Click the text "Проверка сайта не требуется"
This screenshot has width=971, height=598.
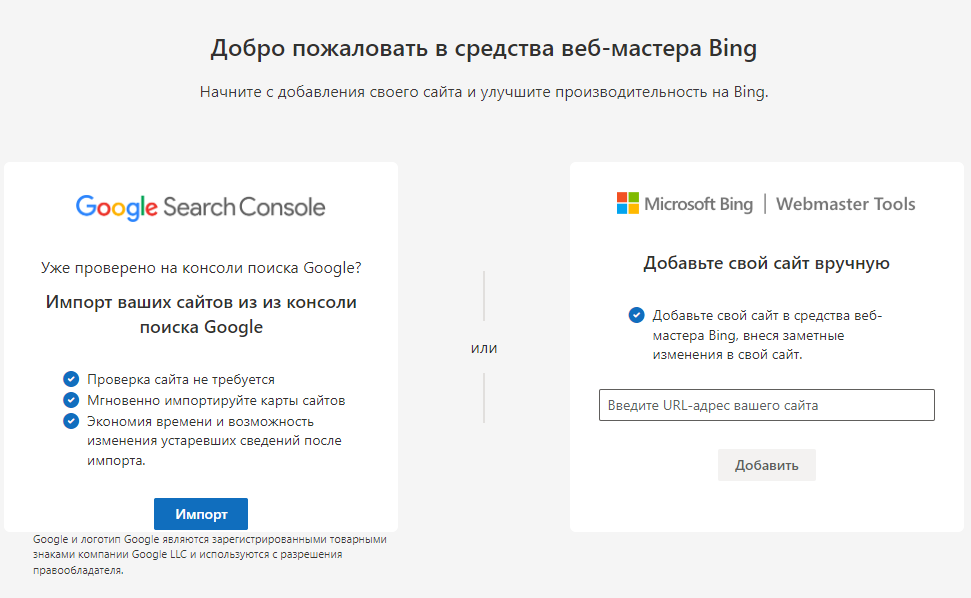180,380
